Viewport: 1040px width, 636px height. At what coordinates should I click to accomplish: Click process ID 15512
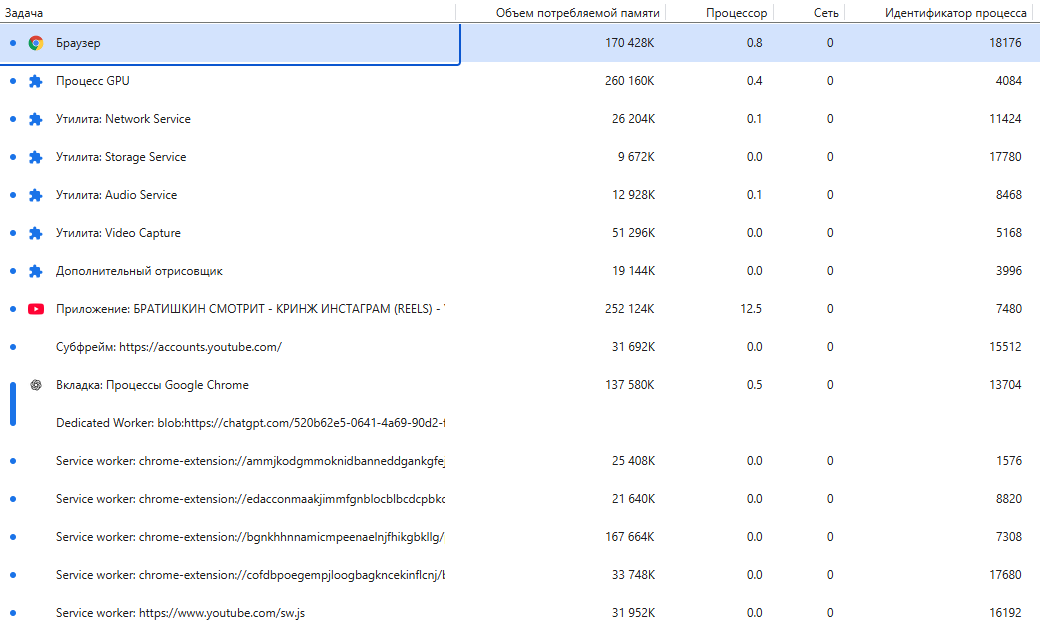pos(1006,347)
